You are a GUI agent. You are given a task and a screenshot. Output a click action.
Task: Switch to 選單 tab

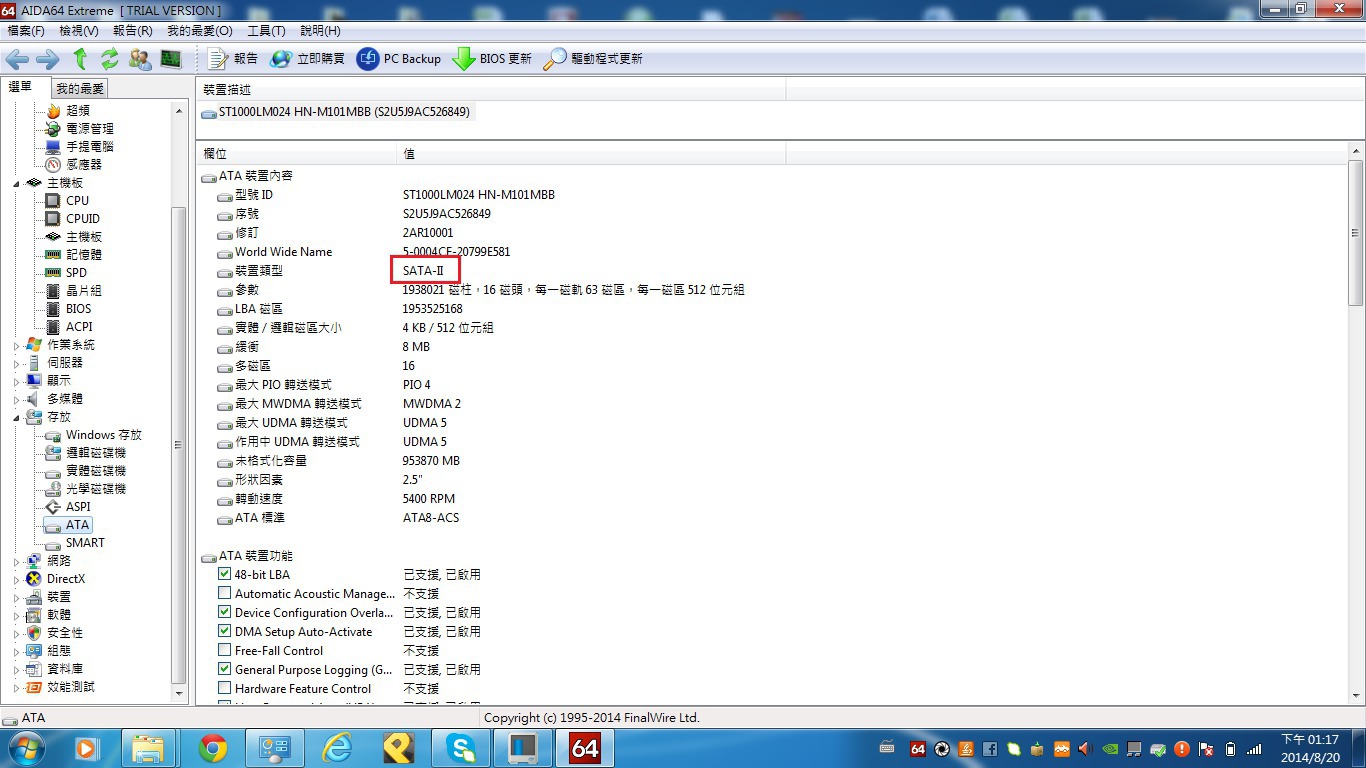click(21, 88)
